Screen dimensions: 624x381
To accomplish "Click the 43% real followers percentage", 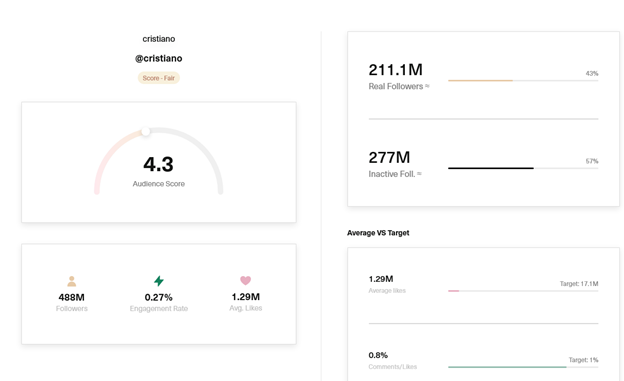I will (592, 73).
